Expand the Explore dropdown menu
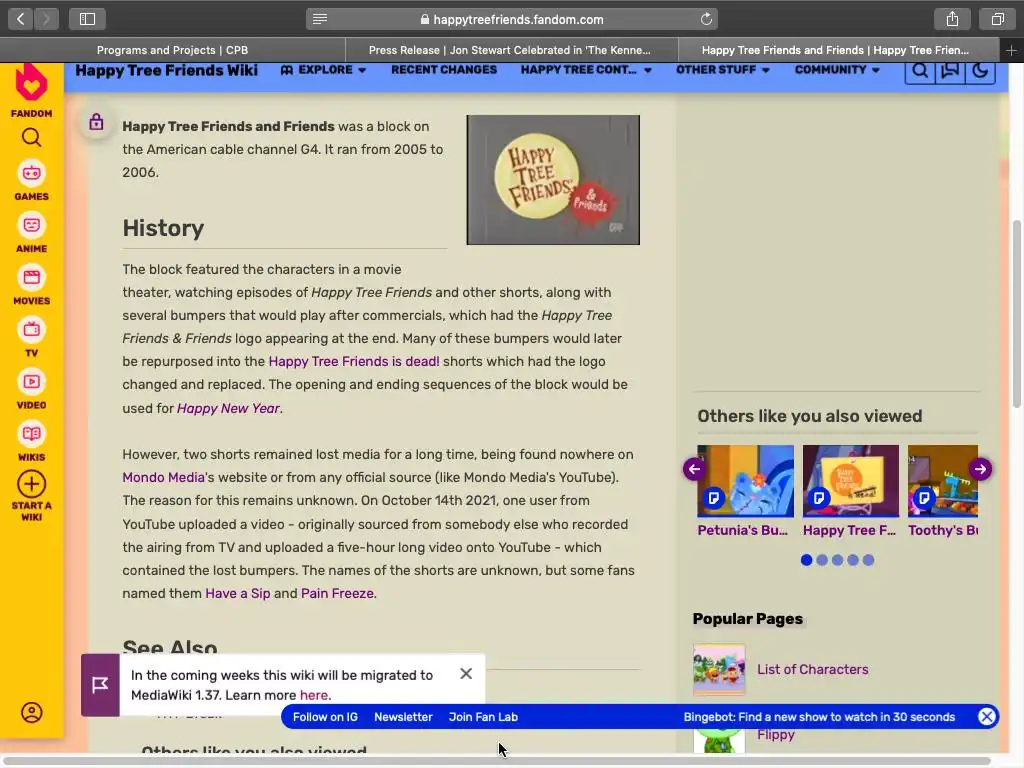The height and width of the screenshot is (768, 1024). click(324, 70)
